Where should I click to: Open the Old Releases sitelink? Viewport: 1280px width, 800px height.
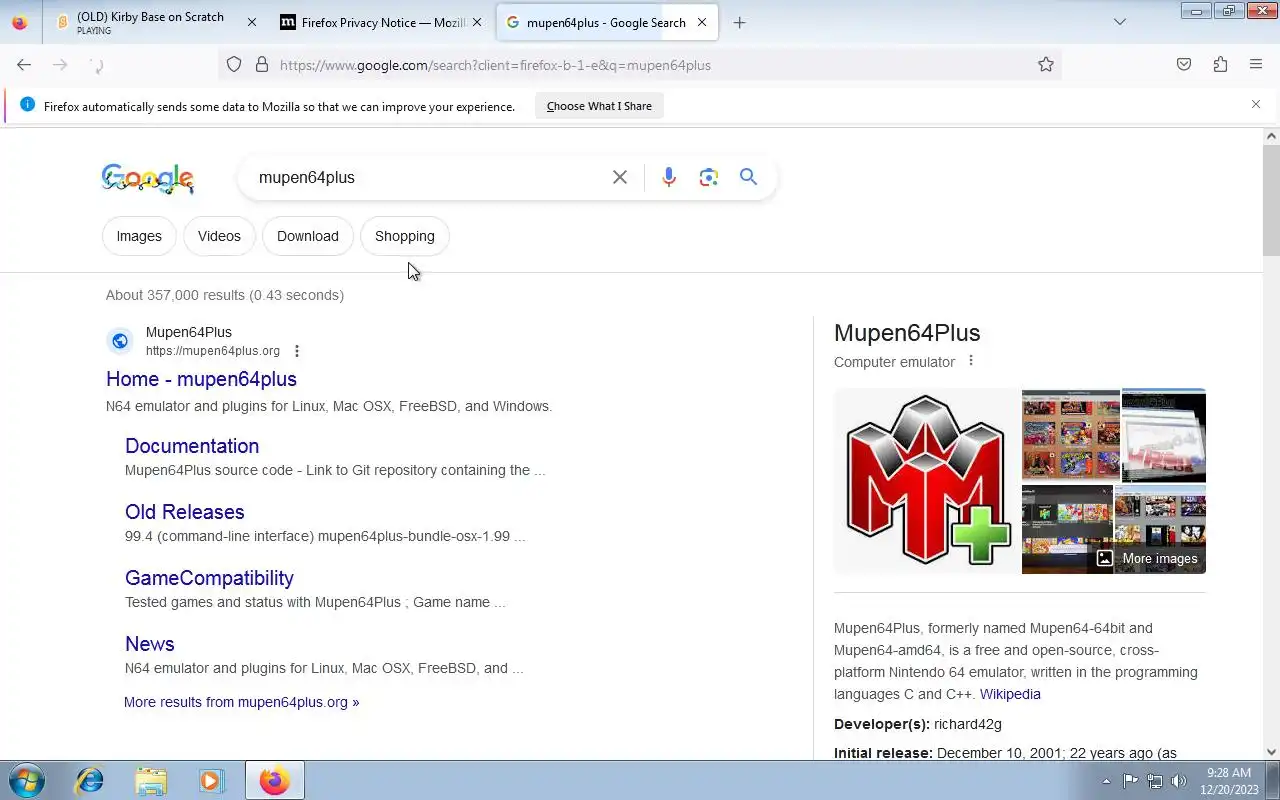[185, 512]
